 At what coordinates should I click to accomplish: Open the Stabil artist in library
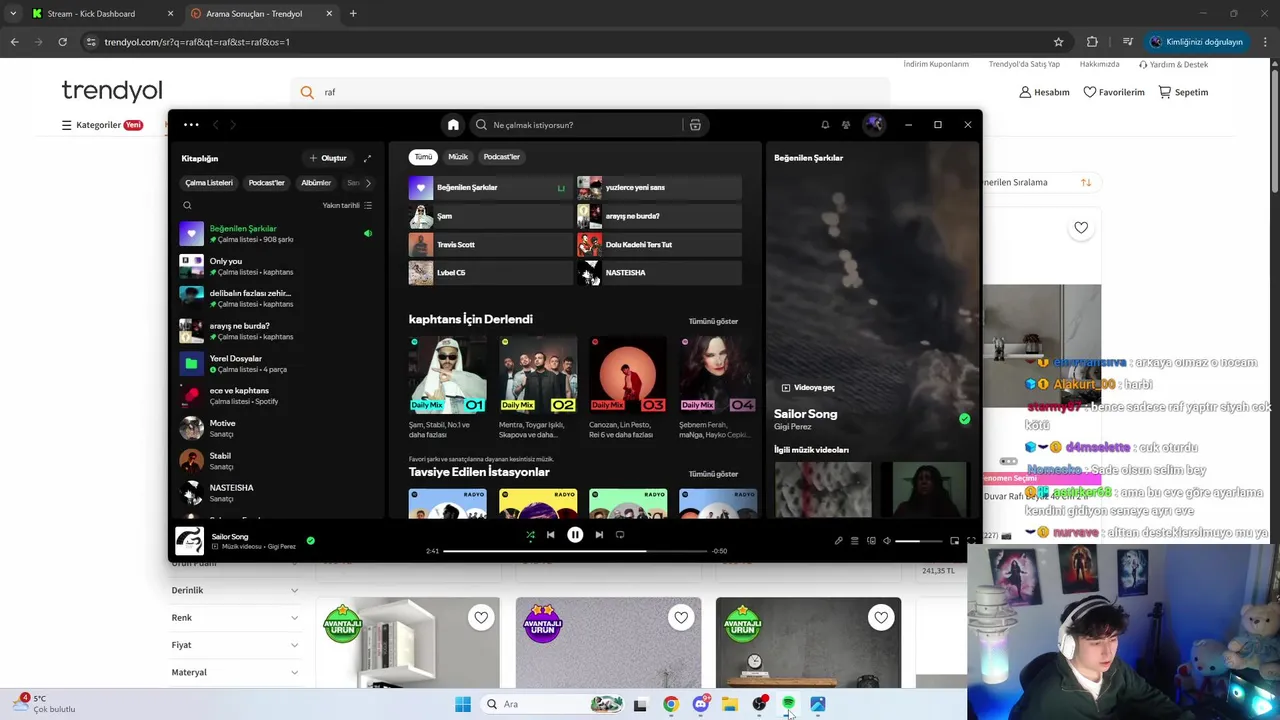pyautogui.click(x=276, y=460)
